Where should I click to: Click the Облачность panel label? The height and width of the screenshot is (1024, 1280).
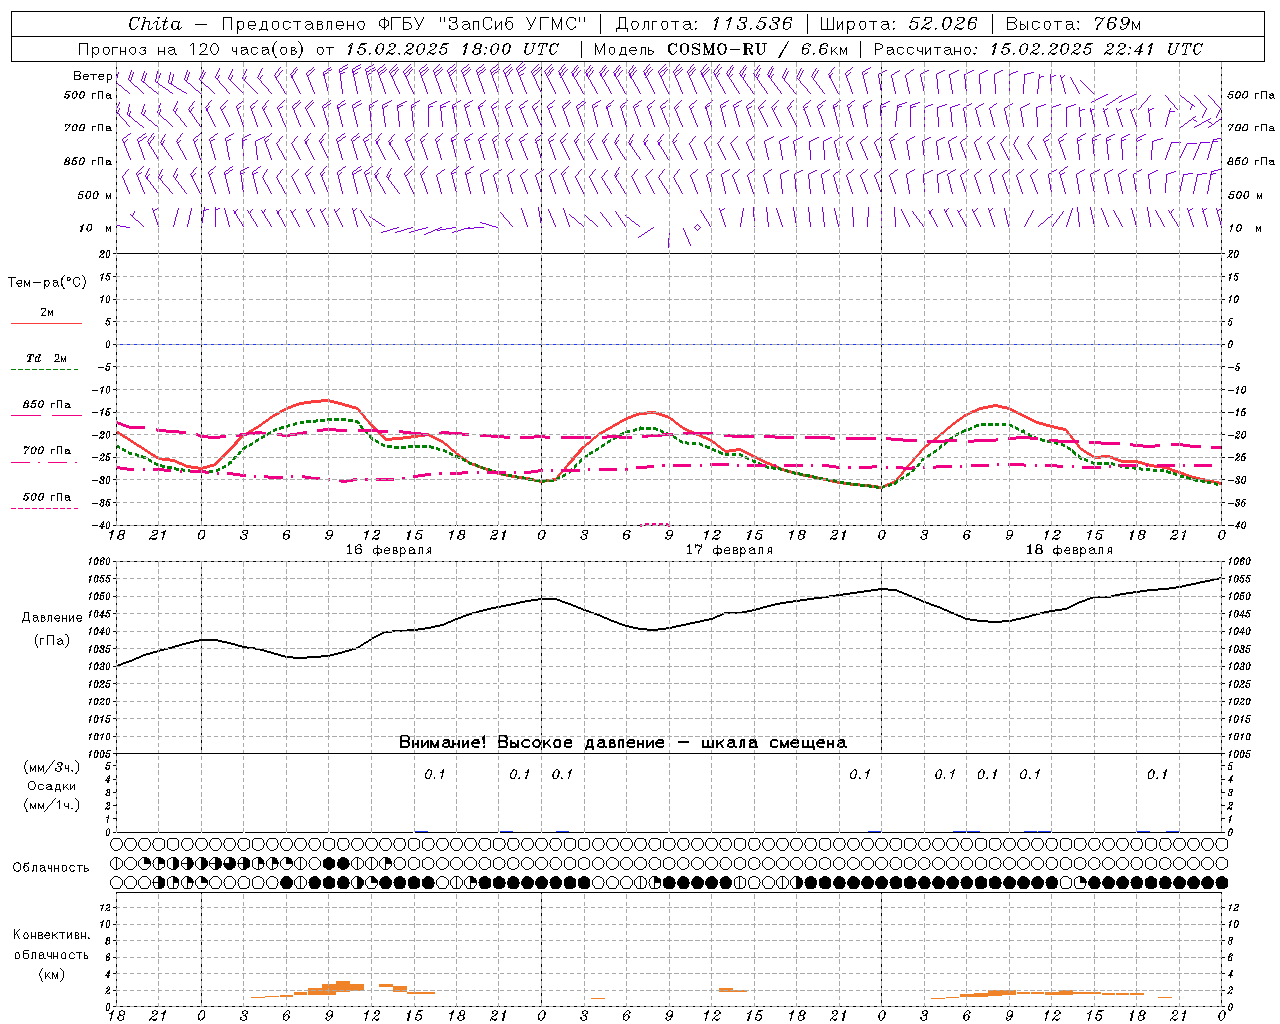coord(51,867)
